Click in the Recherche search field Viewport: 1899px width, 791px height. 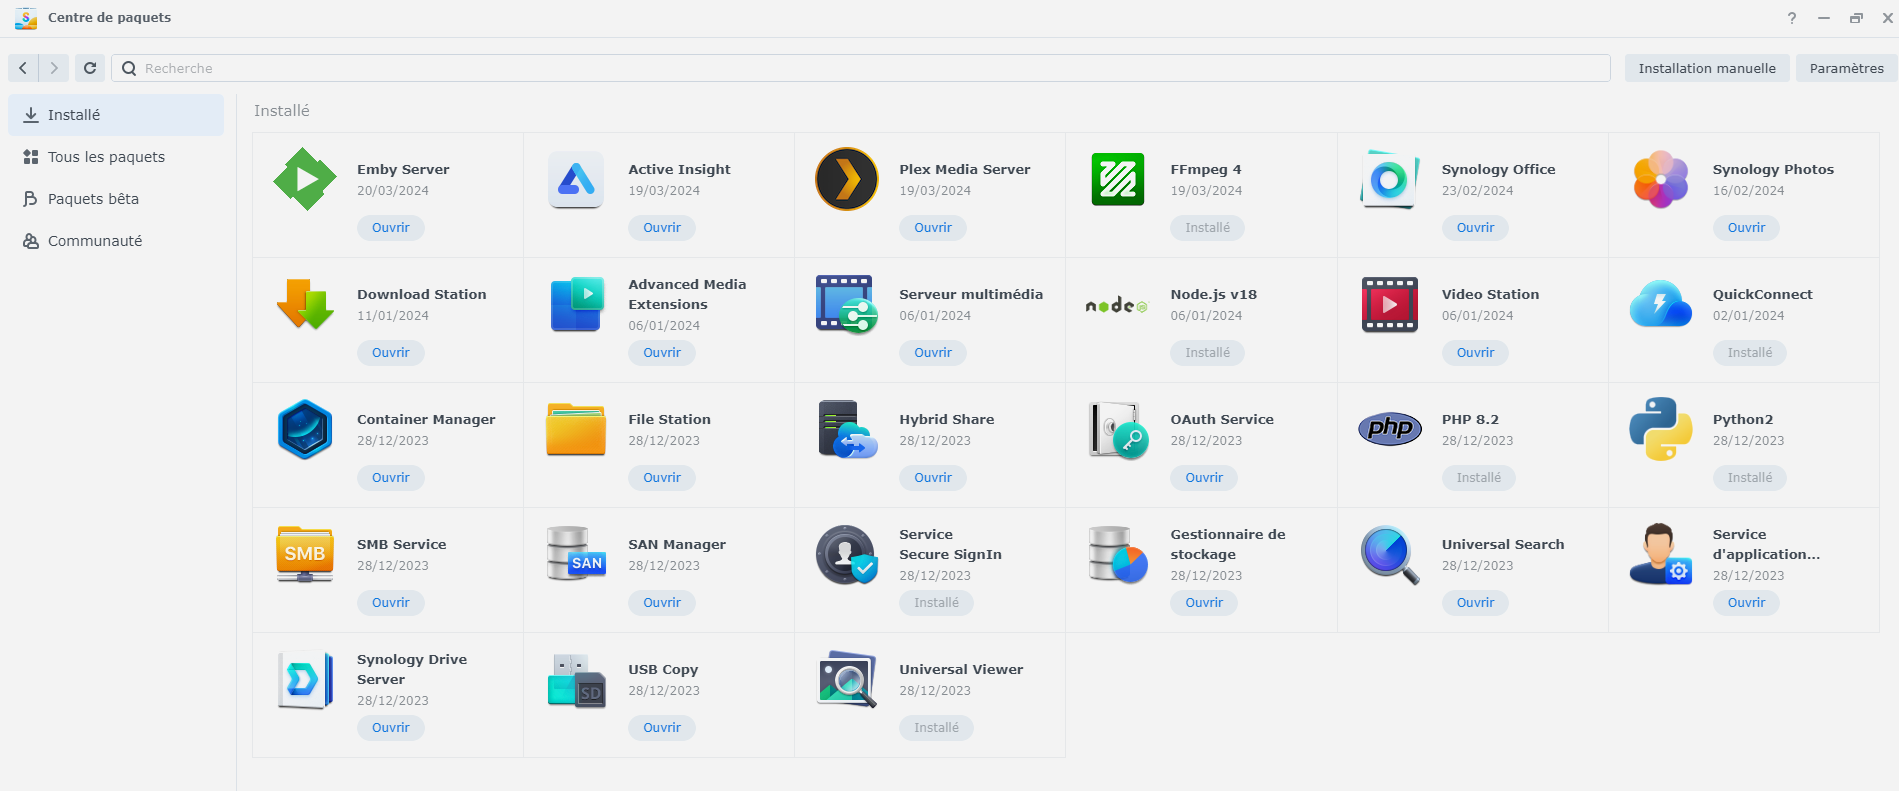(861, 68)
